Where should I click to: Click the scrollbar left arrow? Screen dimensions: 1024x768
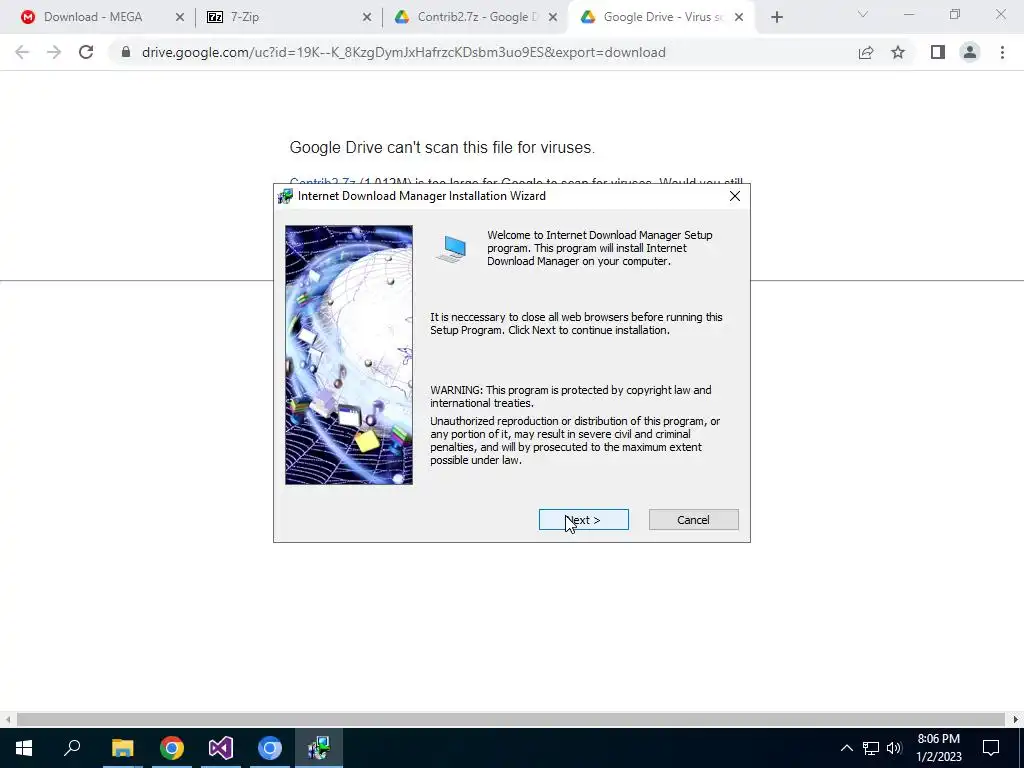coord(7,719)
